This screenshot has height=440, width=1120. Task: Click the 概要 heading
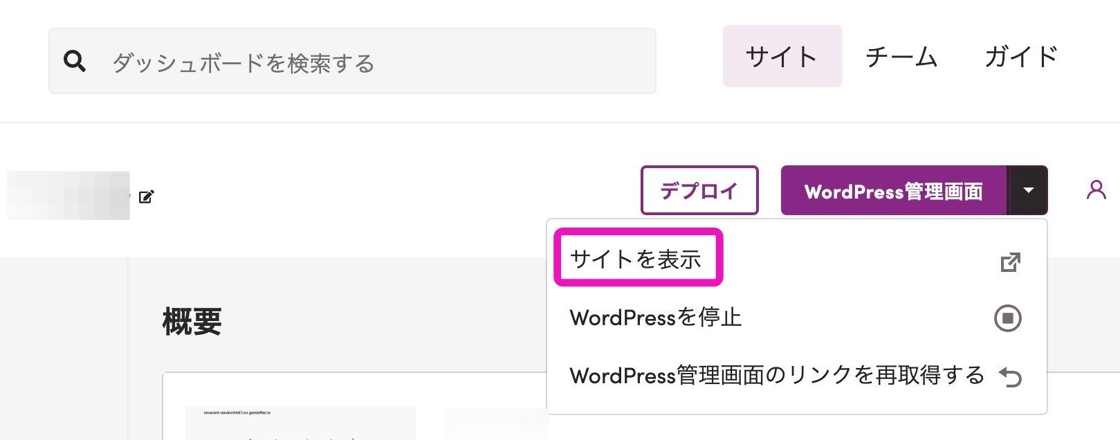click(x=191, y=321)
